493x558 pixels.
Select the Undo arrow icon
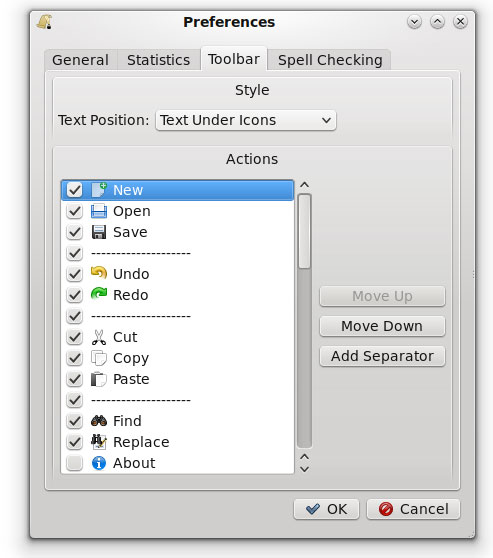tap(99, 273)
